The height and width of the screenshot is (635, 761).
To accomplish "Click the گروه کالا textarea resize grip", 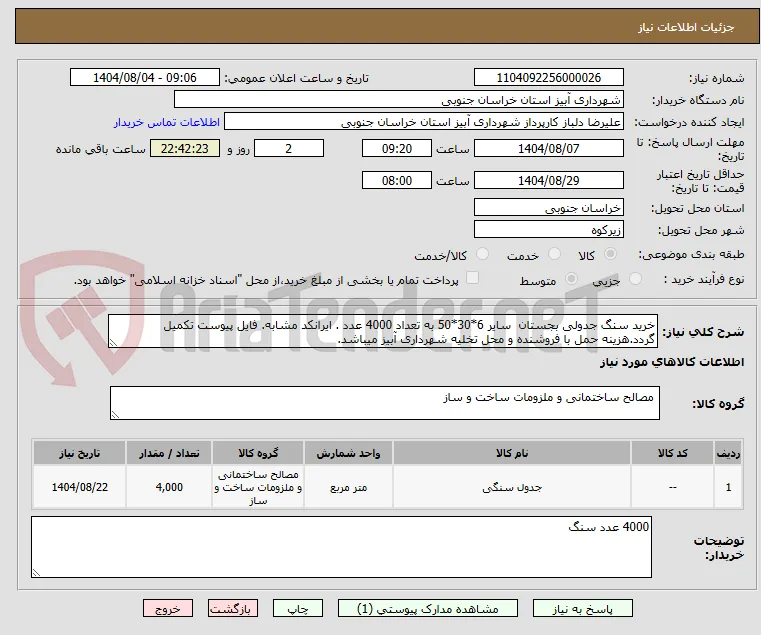I will [116, 414].
